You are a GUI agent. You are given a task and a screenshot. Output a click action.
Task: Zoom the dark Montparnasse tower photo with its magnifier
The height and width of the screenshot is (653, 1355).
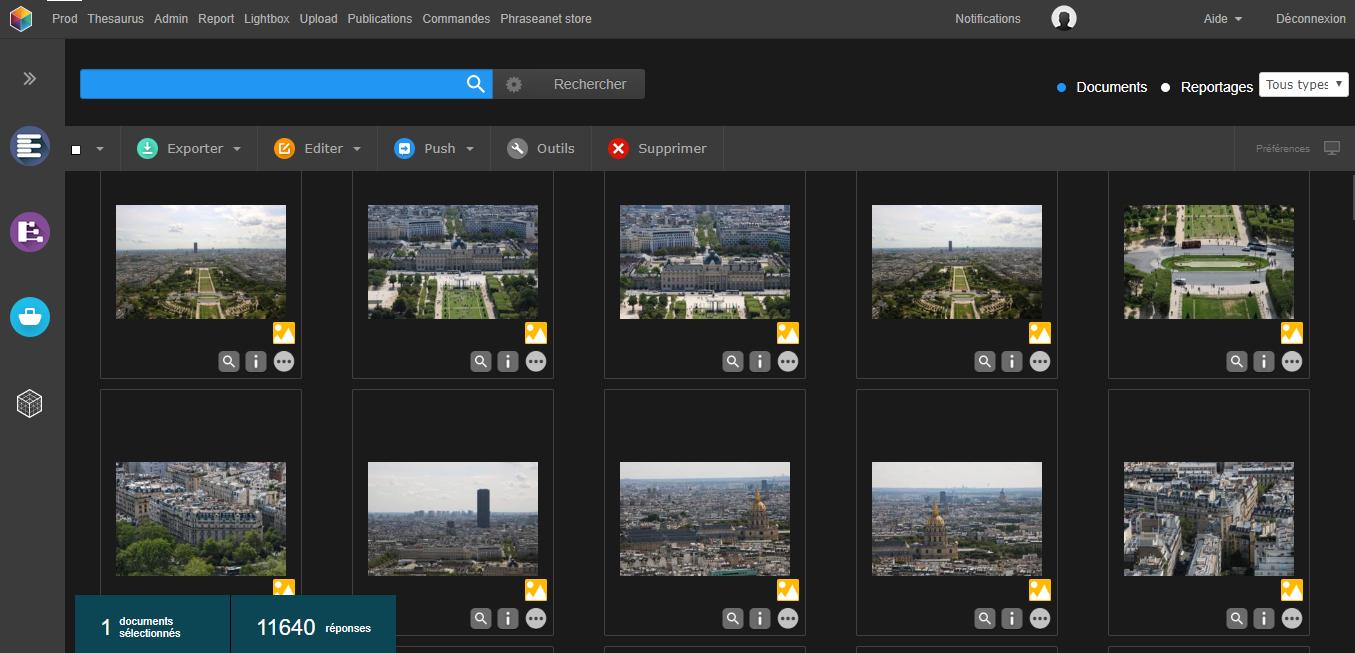(x=481, y=618)
